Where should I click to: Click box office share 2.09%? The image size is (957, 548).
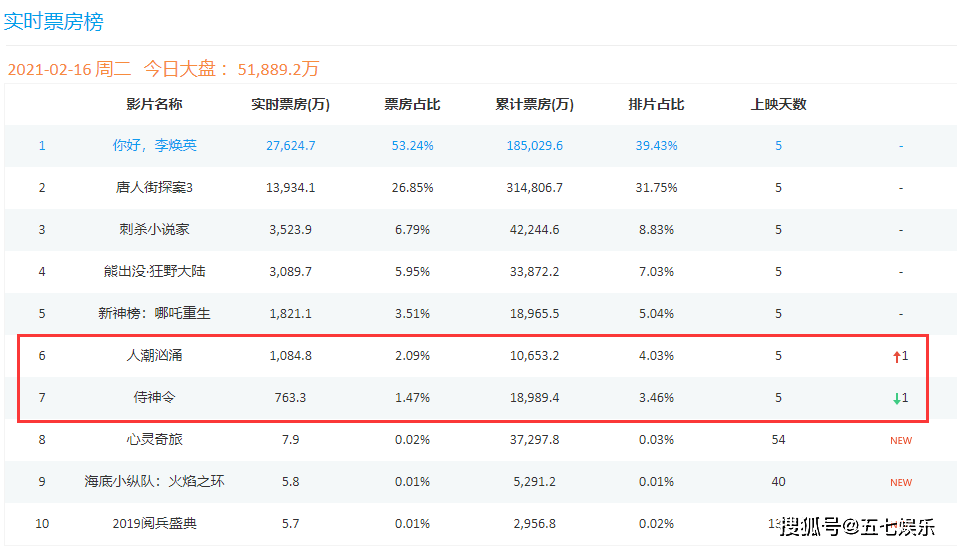click(x=413, y=356)
